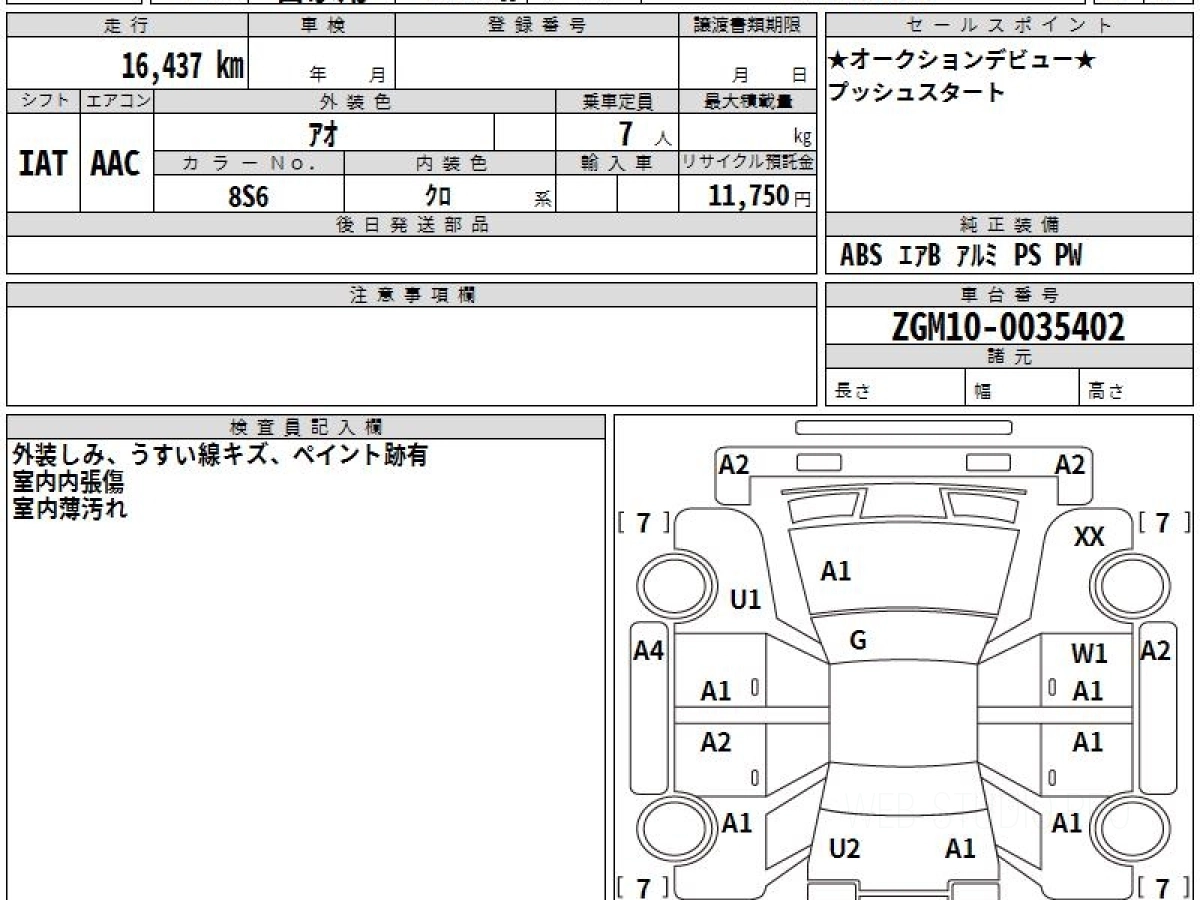Viewport: 1200px width, 900px height.
Task: Select the プッシュスタート text
Action: click(x=916, y=92)
